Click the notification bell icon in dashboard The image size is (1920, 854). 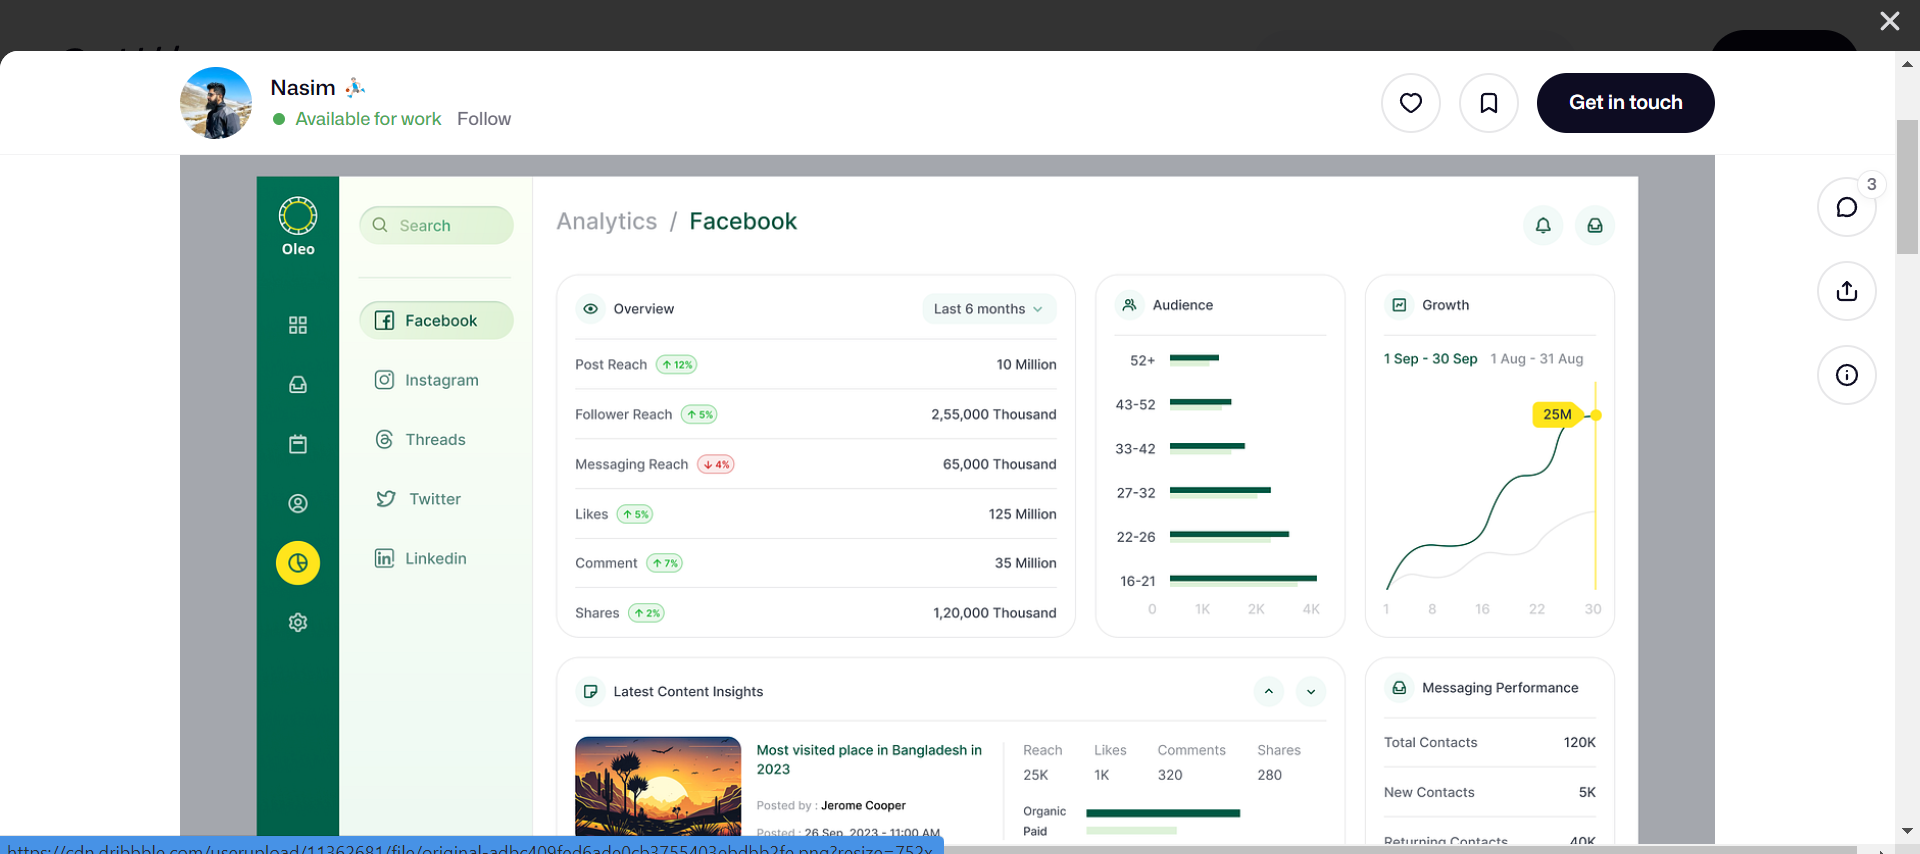[x=1543, y=225]
